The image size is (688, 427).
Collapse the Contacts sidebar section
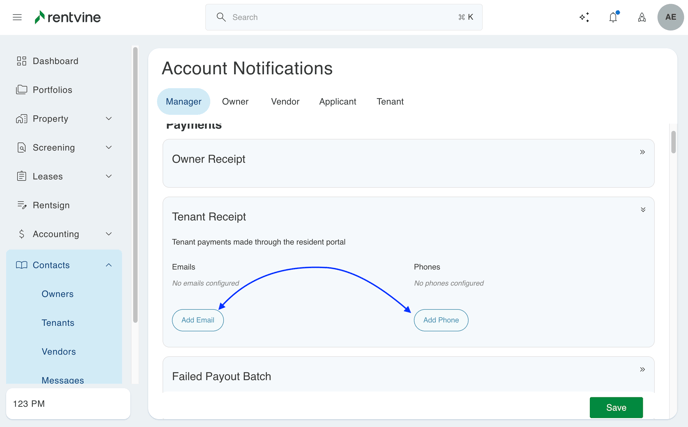click(x=109, y=265)
